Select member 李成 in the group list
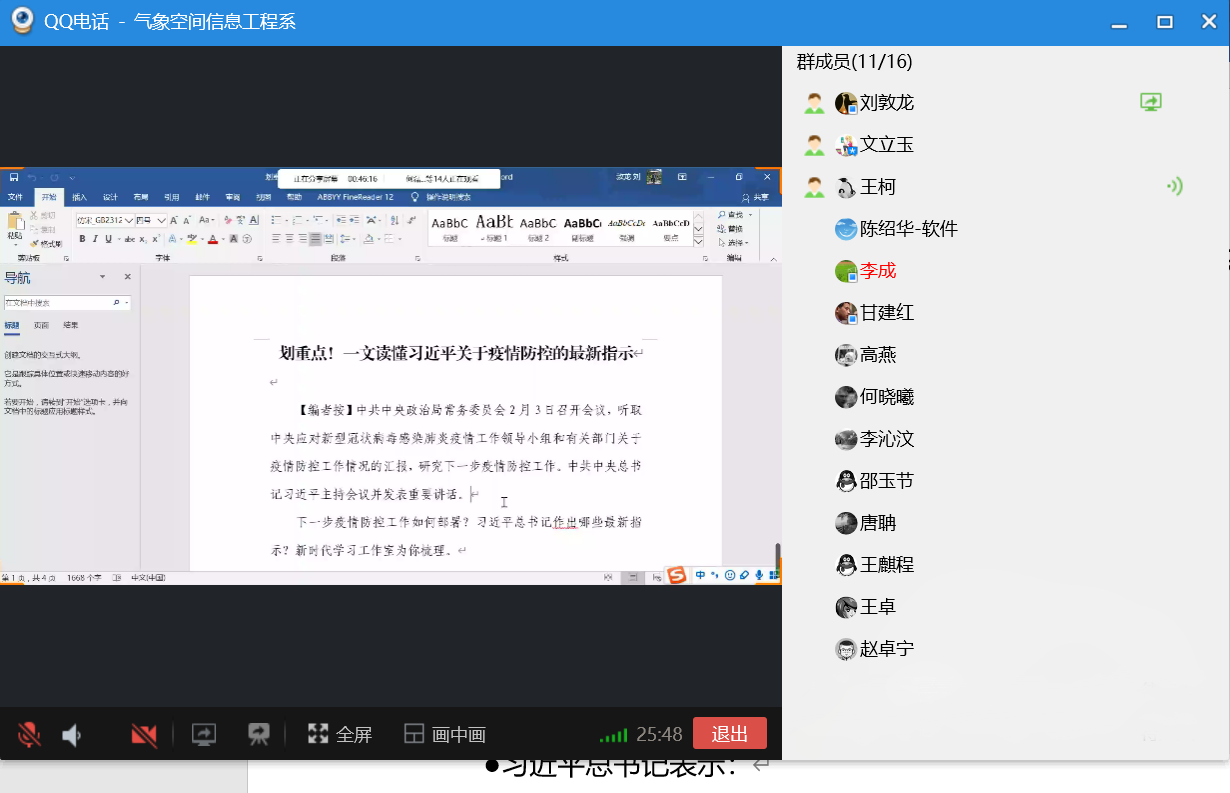Image resolution: width=1230 pixels, height=793 pixels. (877, 271)
